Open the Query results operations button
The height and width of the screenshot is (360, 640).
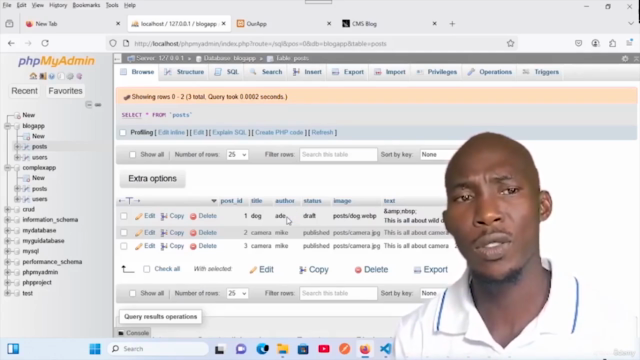160,317
